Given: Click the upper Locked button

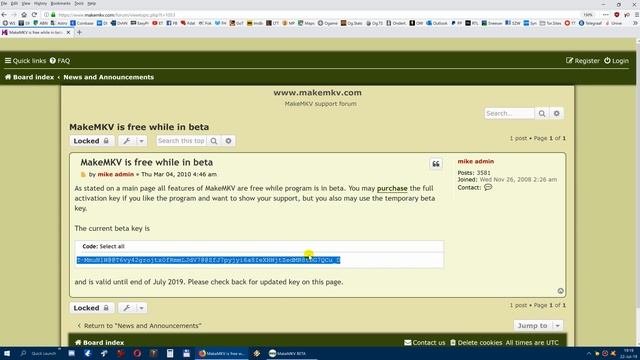Looking at the screenshot, I should tap(91, 141).
